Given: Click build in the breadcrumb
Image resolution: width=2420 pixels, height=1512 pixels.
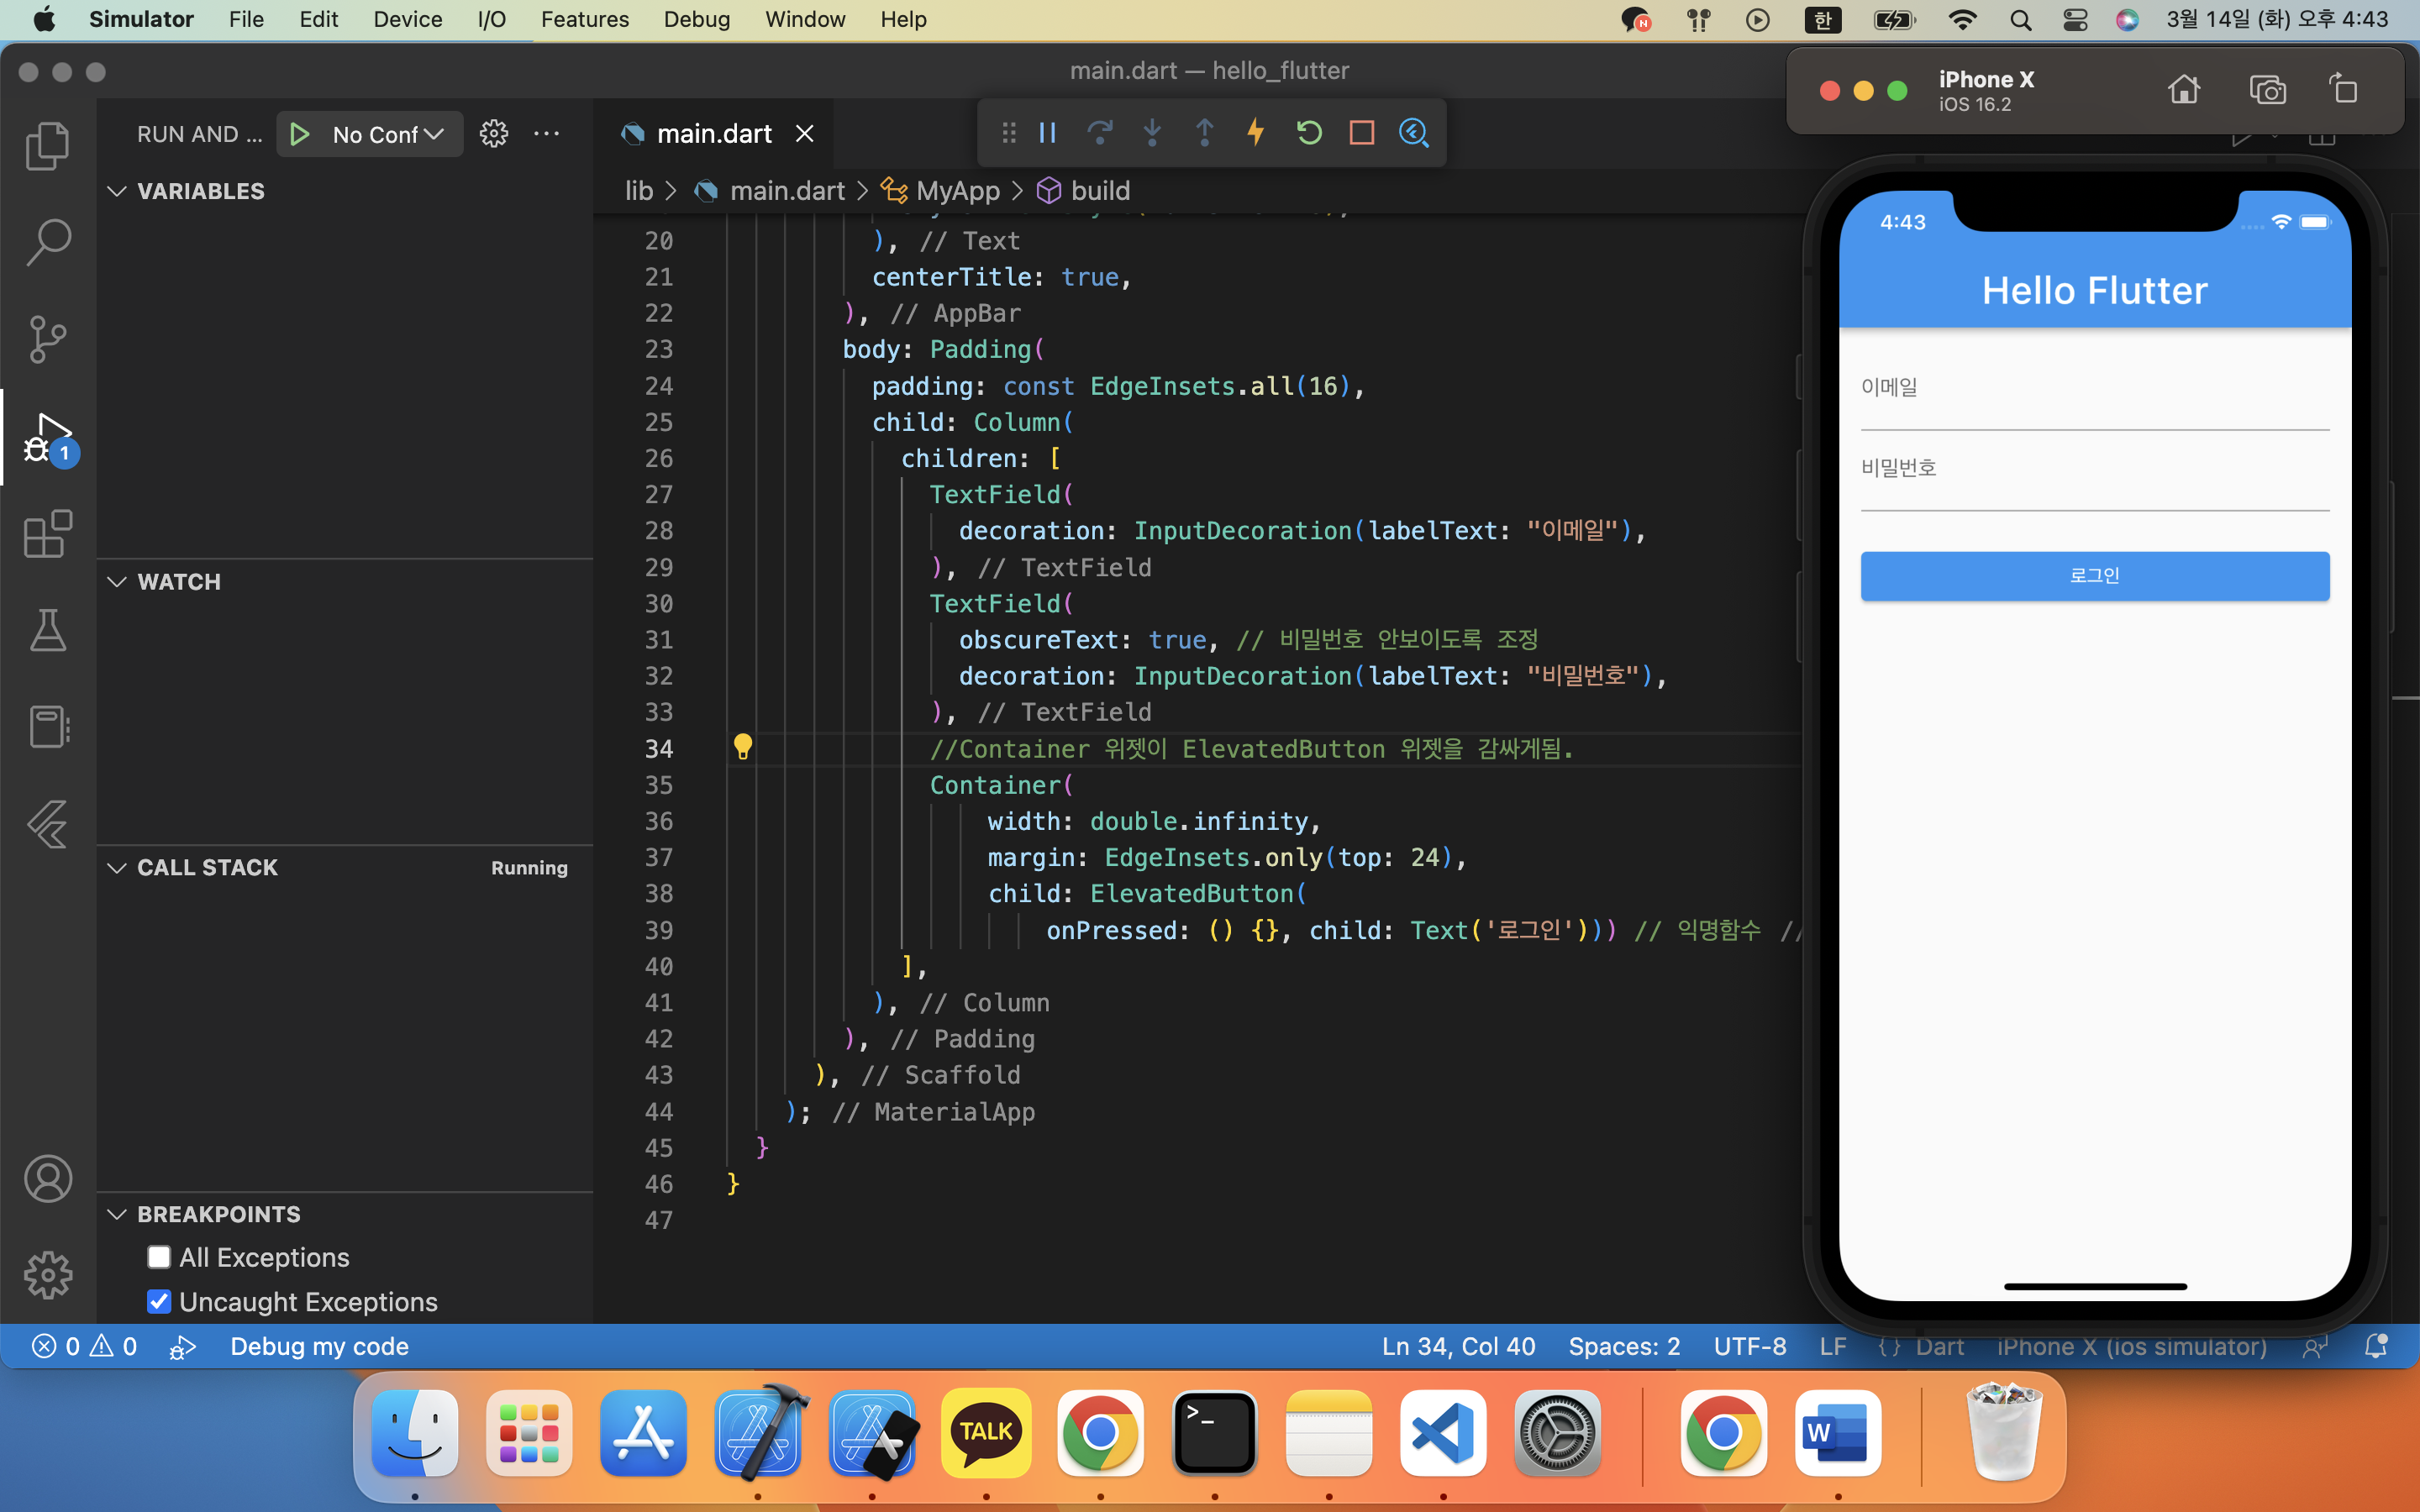Looking at the screenshot, I should (x=1100, y=191).
